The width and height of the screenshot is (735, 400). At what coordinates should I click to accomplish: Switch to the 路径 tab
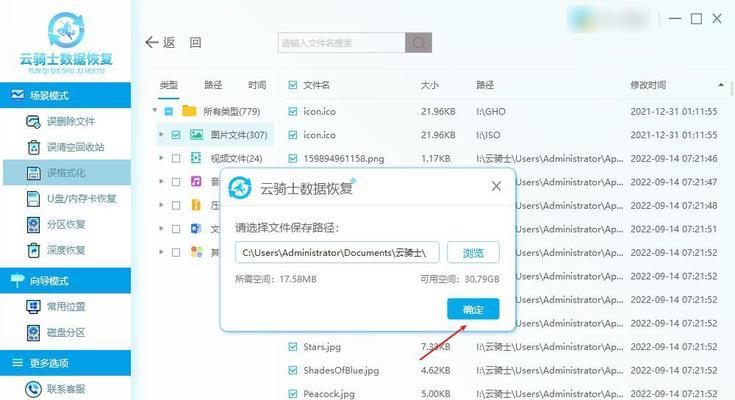click(x=213, y=85)
